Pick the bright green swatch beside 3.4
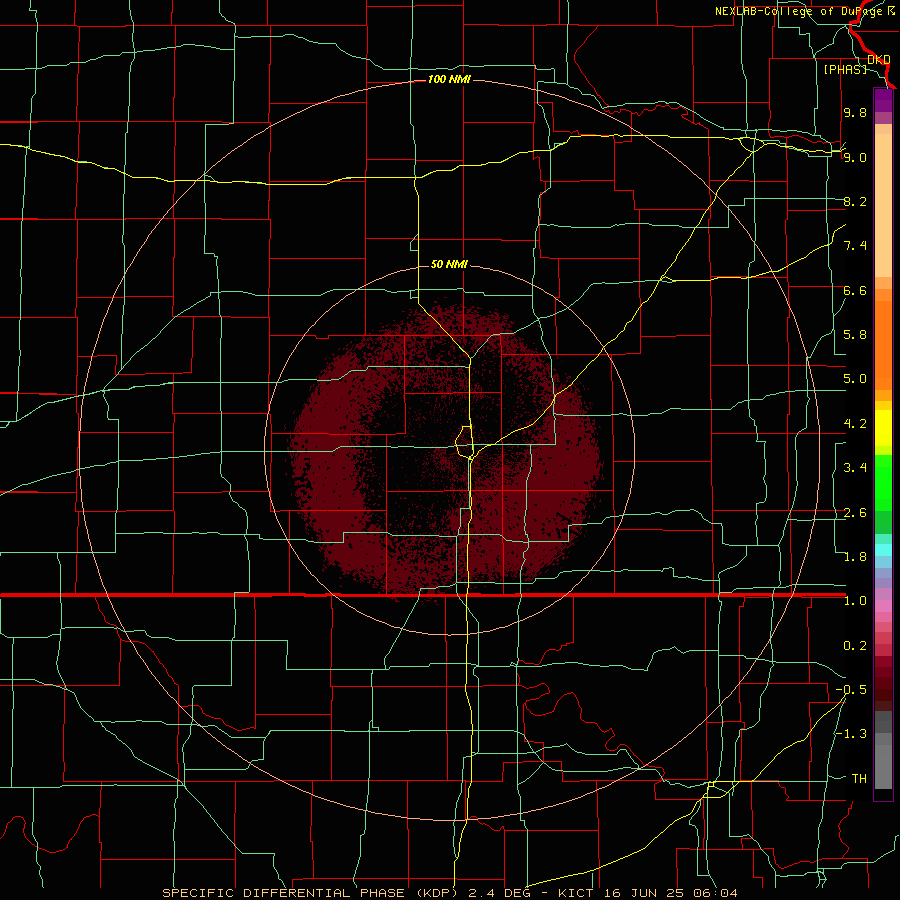 click(883, 482)
